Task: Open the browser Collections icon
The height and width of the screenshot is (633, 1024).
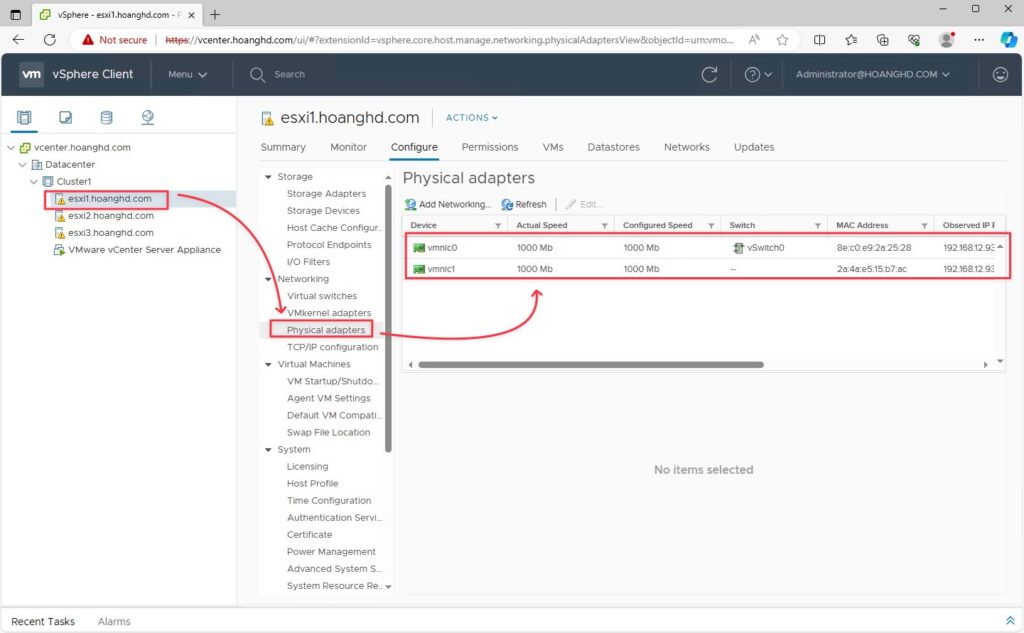Action: click(x=882, y=40)
